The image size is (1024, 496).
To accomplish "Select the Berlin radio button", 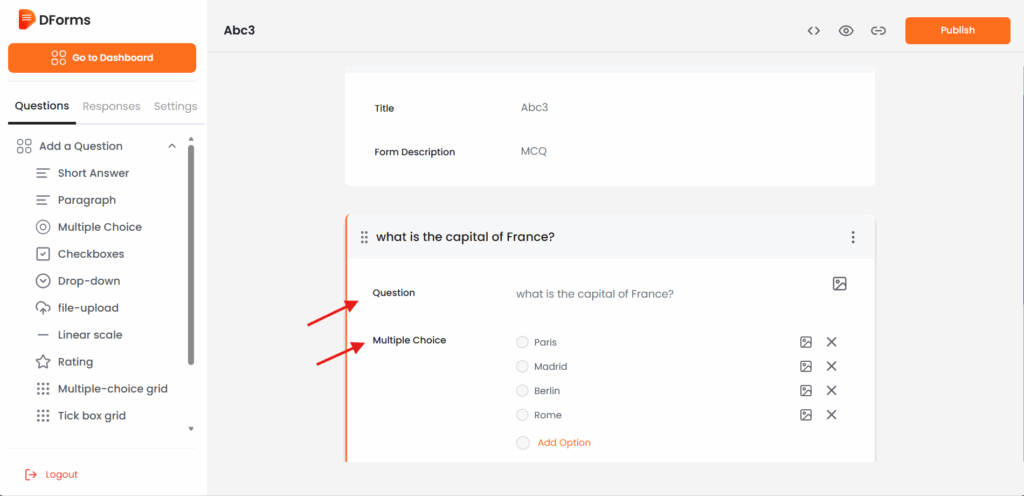I will pos(522,391).
